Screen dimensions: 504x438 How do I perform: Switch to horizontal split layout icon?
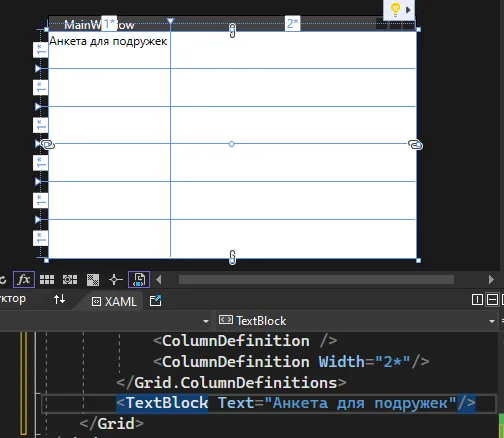pyautogui.click(x=492, y=300)
